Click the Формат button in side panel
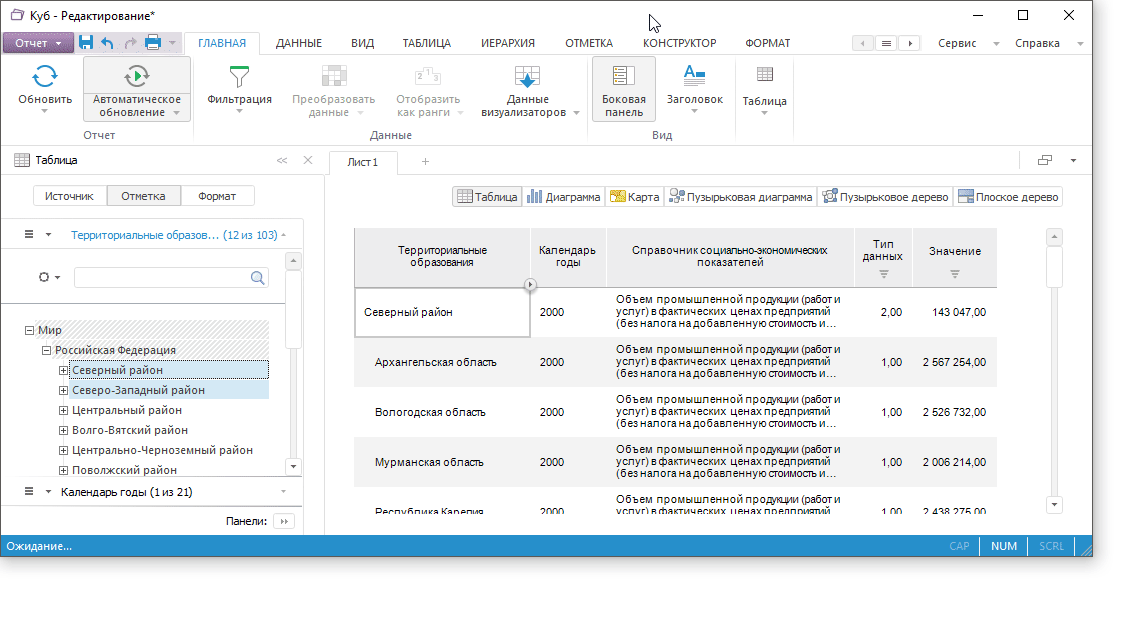 (217, 196)
